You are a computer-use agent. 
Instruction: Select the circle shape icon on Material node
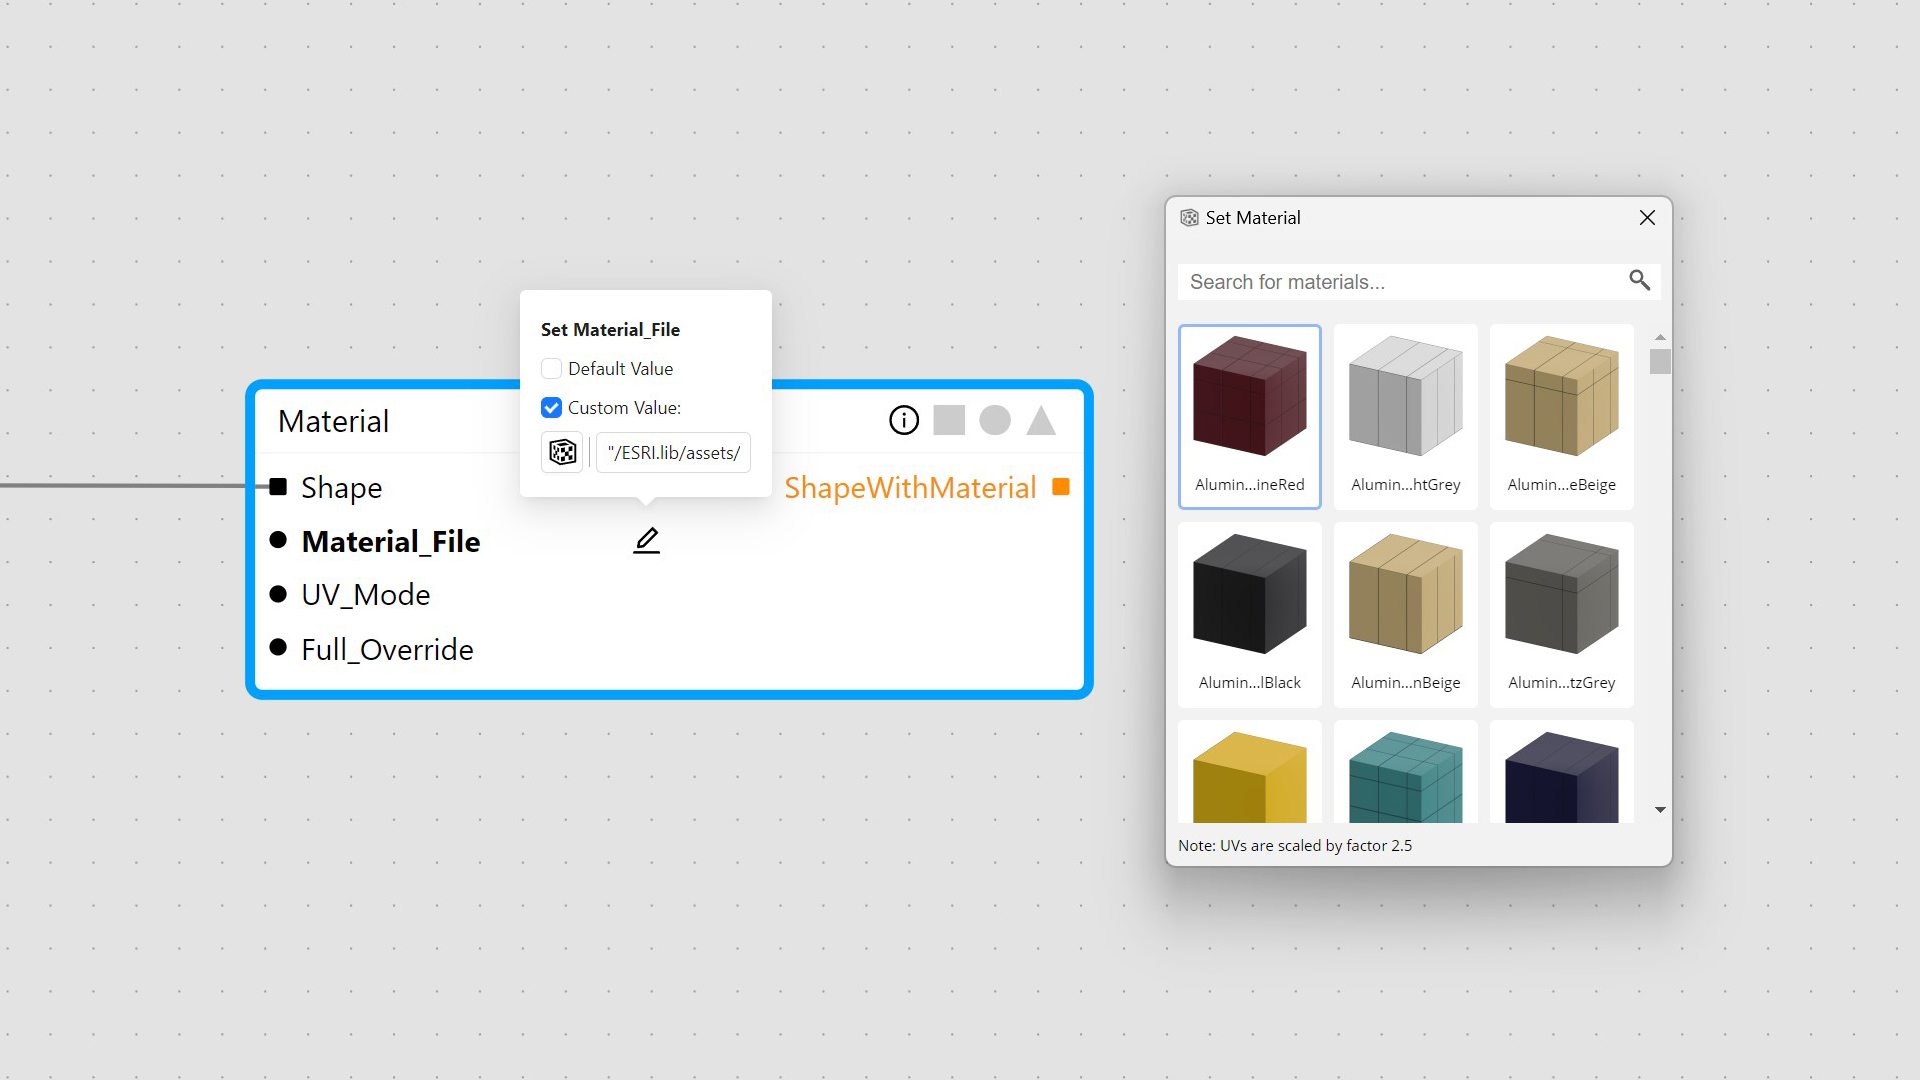995,420
